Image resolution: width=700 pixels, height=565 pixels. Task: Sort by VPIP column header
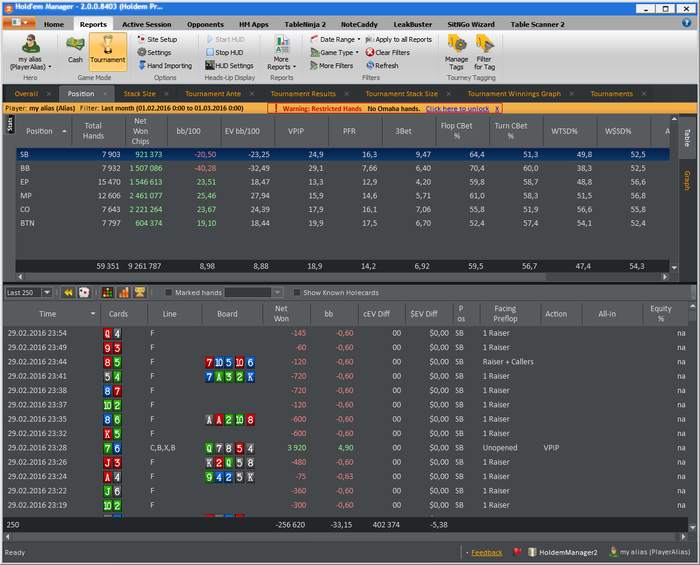tap(302, 131)
